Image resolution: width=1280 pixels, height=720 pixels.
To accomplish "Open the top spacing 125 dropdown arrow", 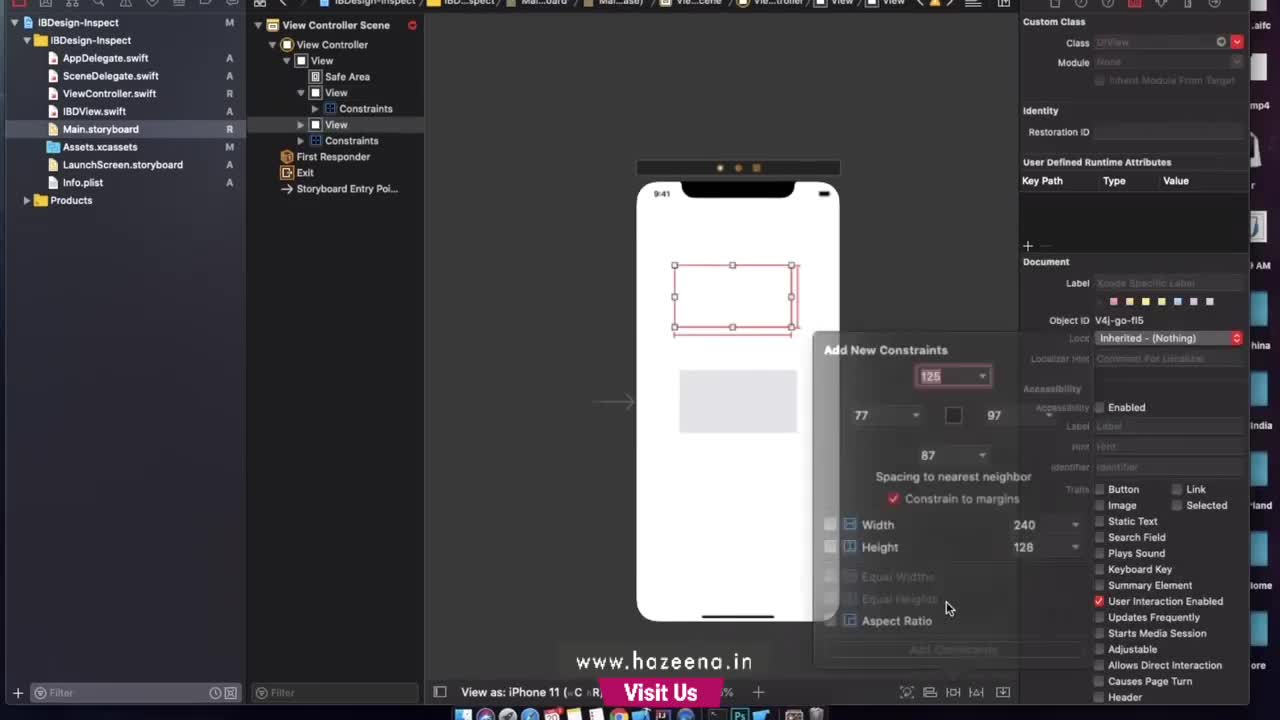I will click(x=982, y=377).
